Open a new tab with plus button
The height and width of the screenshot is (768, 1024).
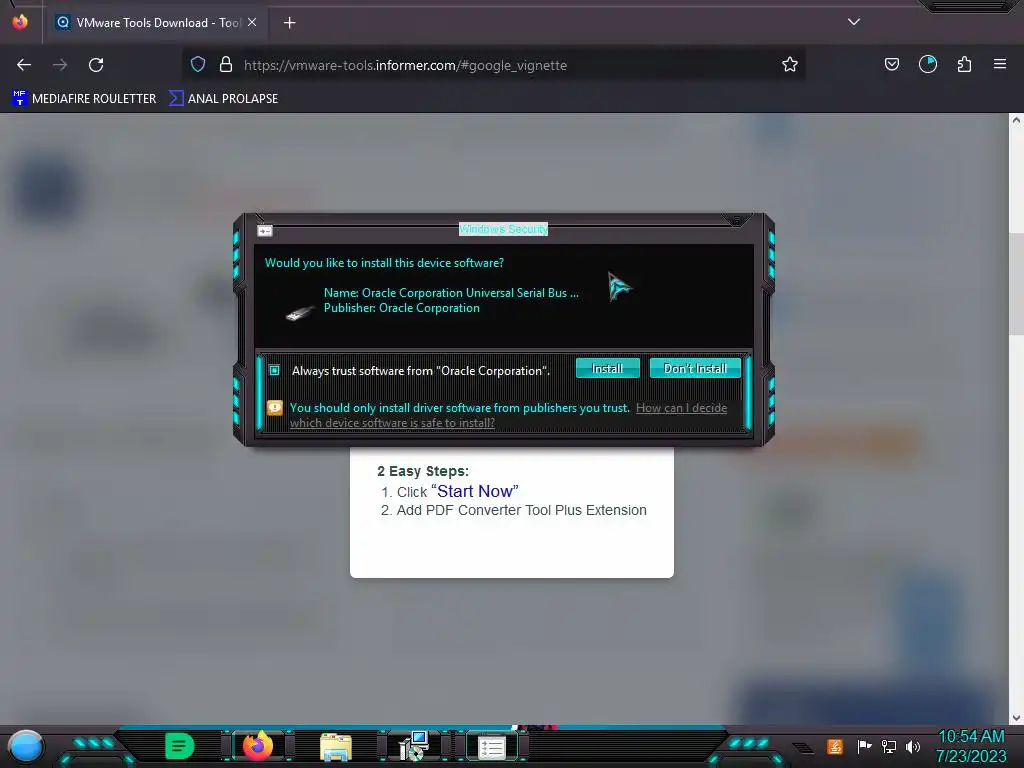pyautogui.click(x=289, y=23)
